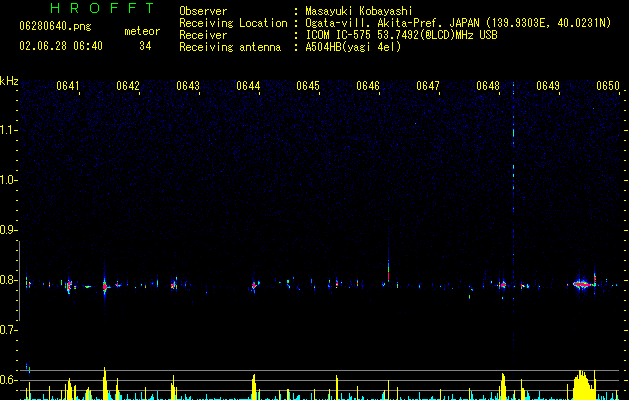Viewport: 629px width, 400px height.
Task: Click the meteor label
Action: 142,31
